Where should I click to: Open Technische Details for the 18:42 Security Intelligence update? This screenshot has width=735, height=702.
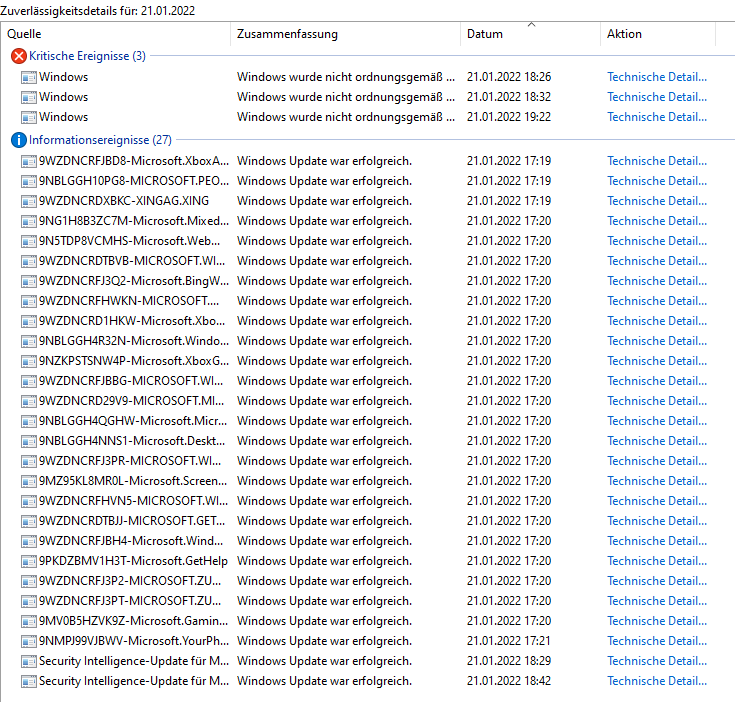tap(657, 681)
